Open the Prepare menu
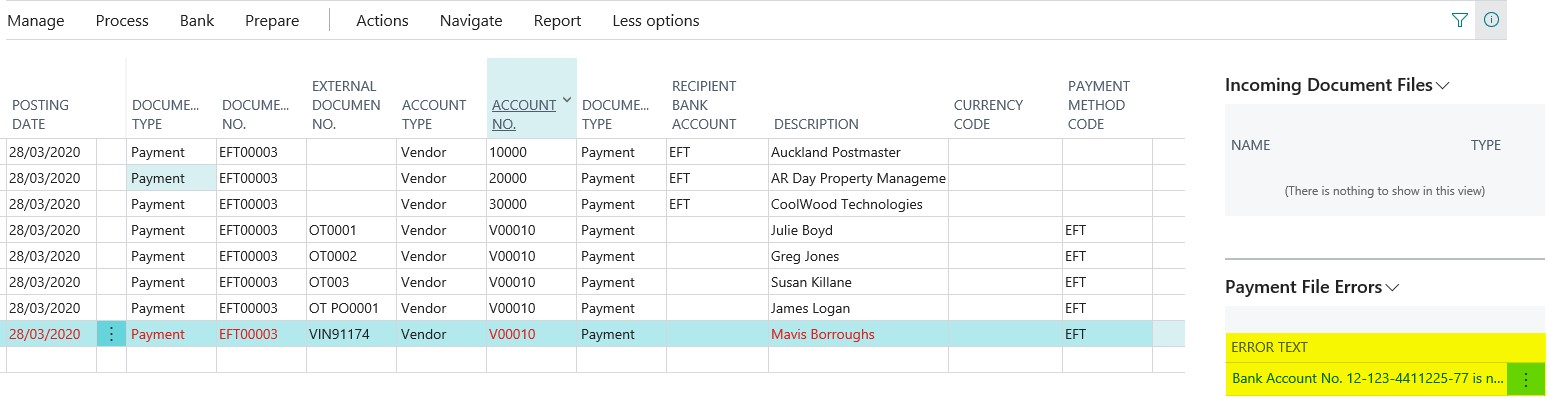The image size is (1547, 398). click(272, 20)
